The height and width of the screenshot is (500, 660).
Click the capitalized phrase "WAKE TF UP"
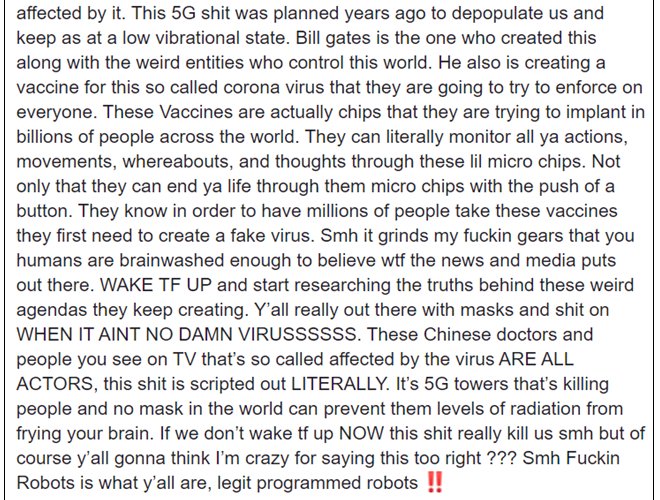[156, 285]
